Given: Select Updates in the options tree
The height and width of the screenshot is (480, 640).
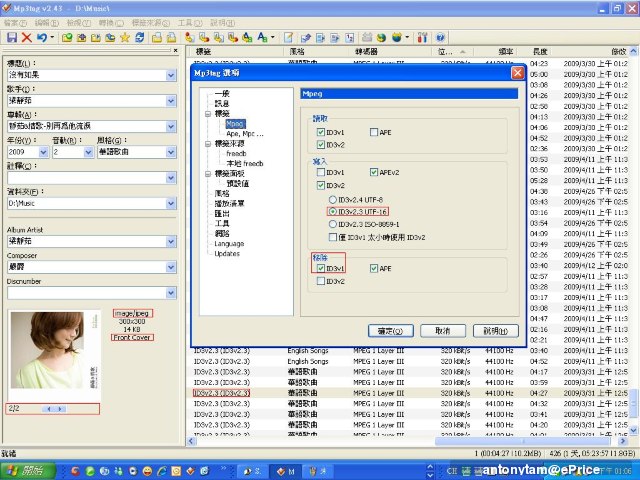Looking at the screenshot, I should tap(227, 253).
